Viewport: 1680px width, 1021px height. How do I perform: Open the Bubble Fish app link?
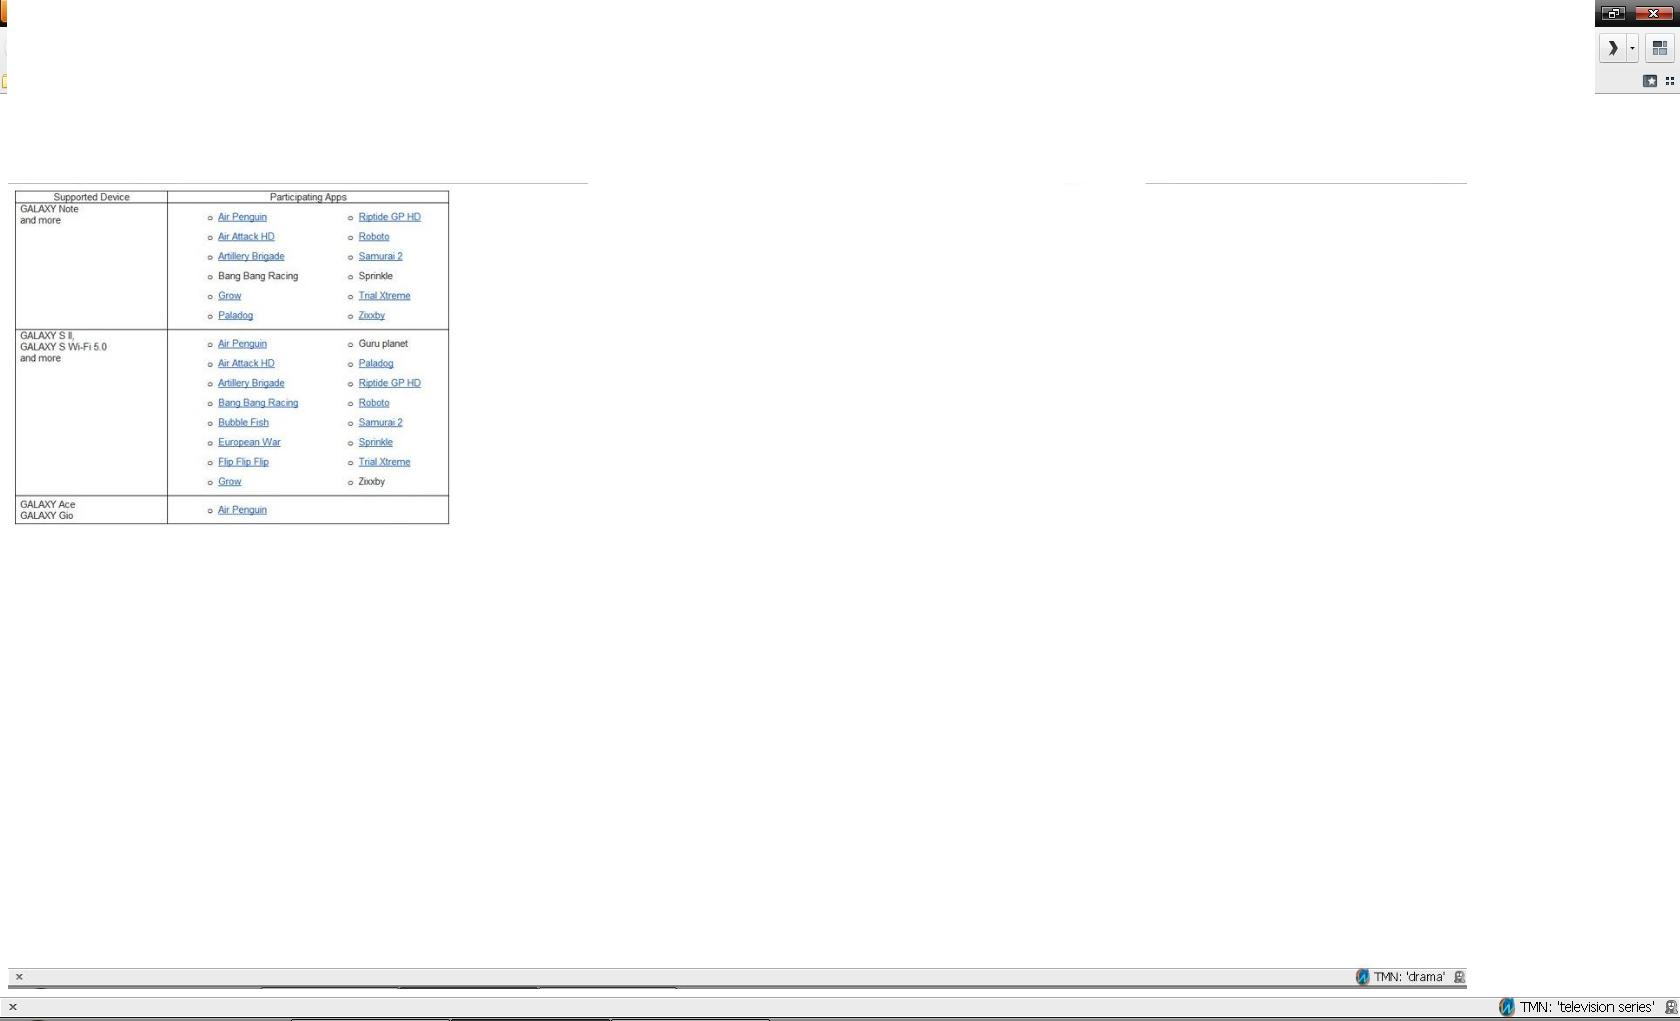[243, 423]
